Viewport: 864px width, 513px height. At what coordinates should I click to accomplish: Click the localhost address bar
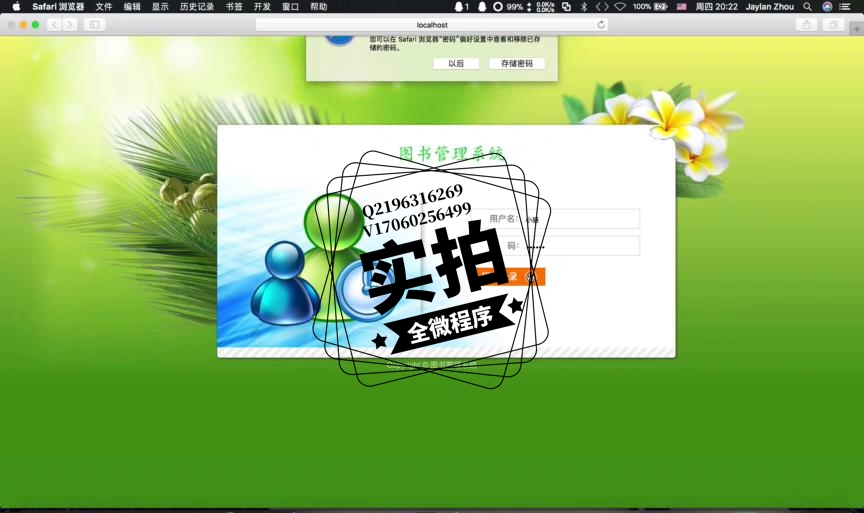pos(432,25)
